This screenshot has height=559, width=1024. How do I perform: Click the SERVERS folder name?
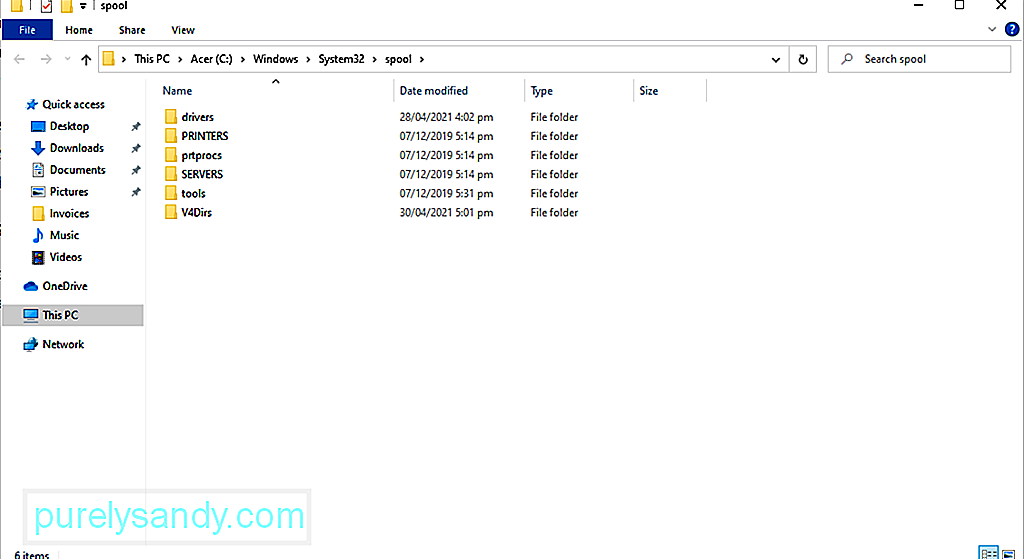click(x=202, y=174)
